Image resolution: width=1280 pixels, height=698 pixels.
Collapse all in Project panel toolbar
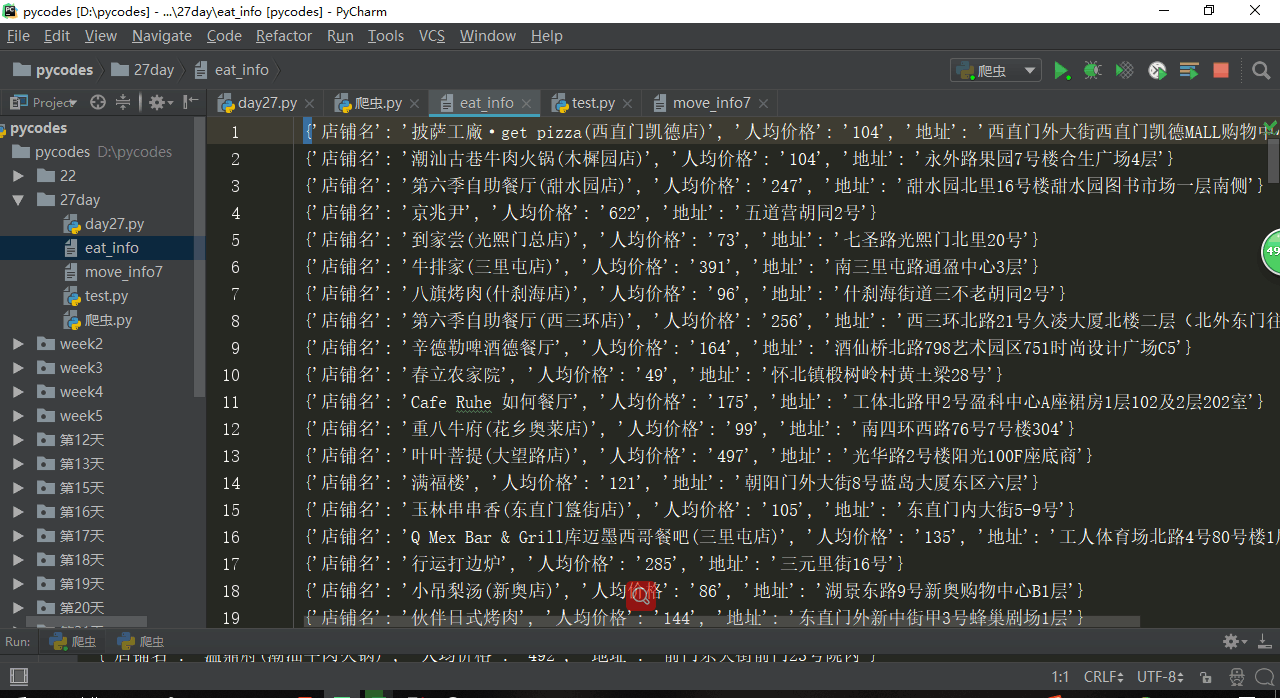point(123,102)
